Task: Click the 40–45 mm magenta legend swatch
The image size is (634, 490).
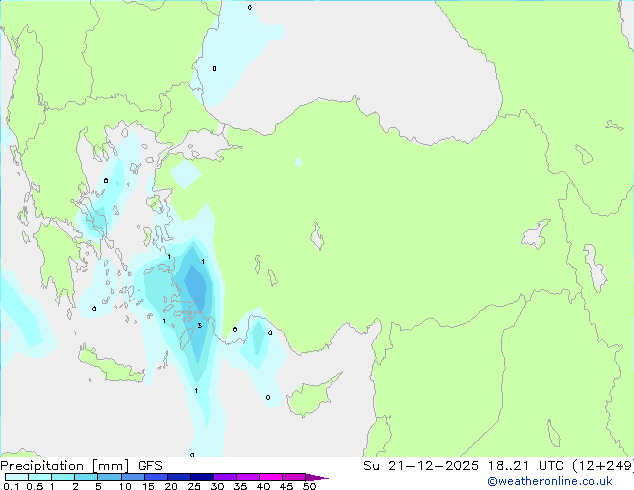Action: [x=271, y=477]
